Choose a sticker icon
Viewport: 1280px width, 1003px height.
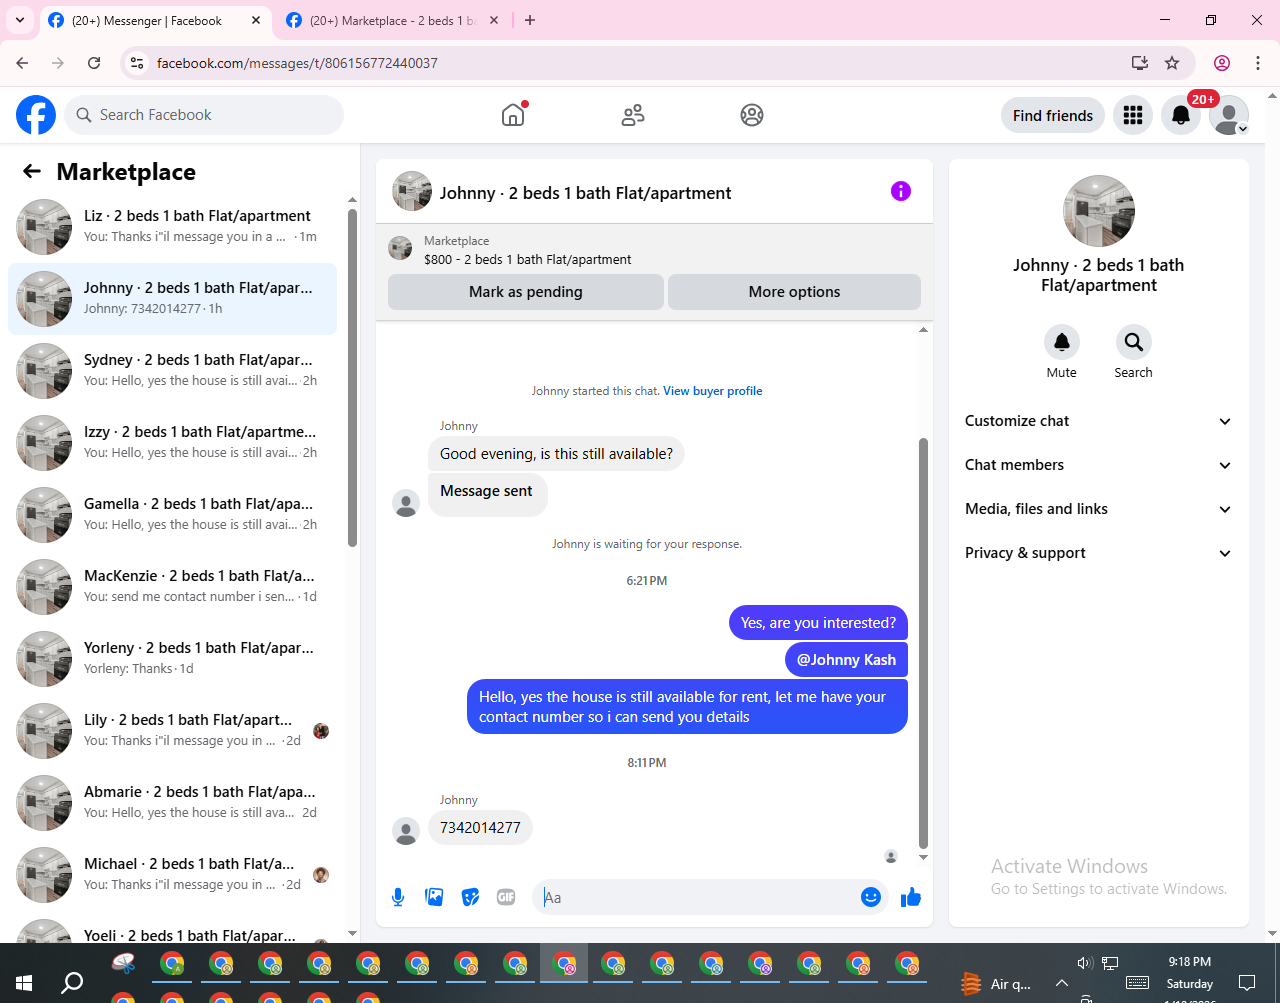pyautogui.click(x=470, y=897)
